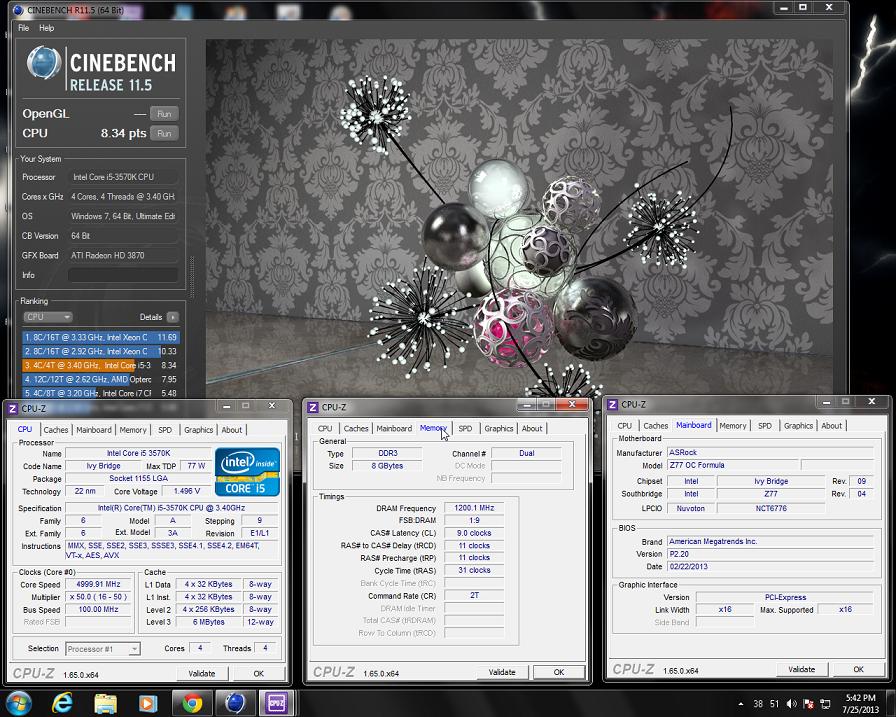Open Caches tab in left CPU-Z
Image resolution: width=896 pixels, height=717 pixels.
tap(55, 430)
